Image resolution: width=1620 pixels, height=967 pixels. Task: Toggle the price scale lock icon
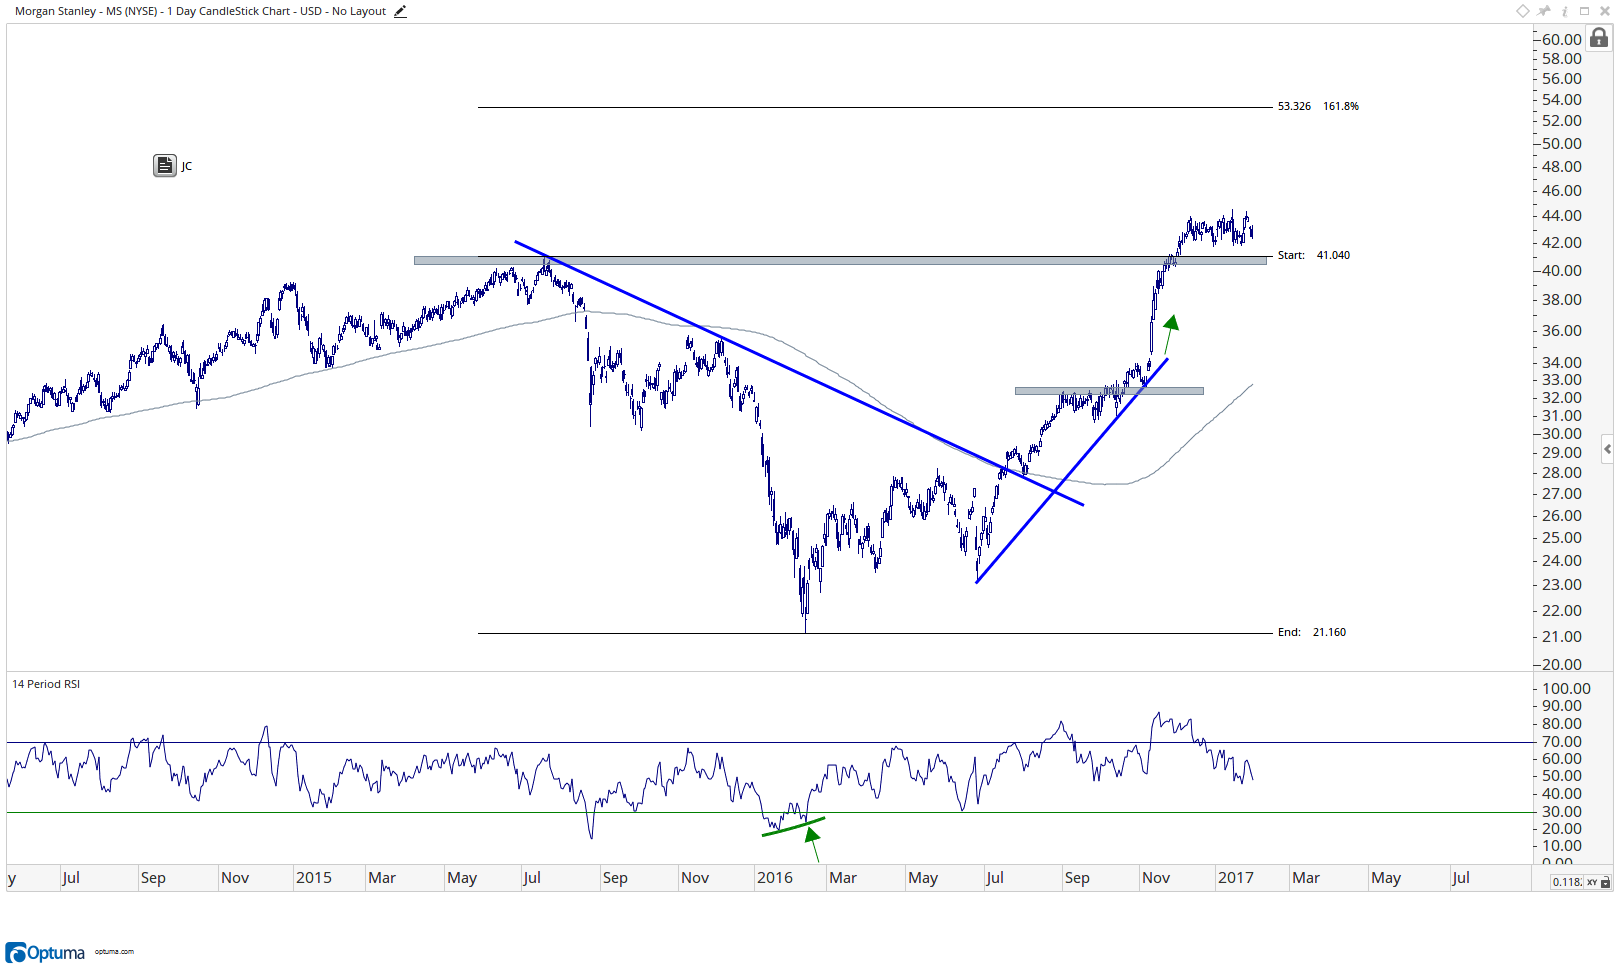click(x=1599, y=37)
